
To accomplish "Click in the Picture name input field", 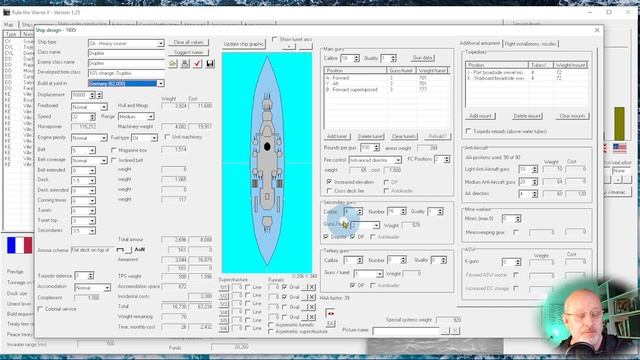I will point(406,331).
